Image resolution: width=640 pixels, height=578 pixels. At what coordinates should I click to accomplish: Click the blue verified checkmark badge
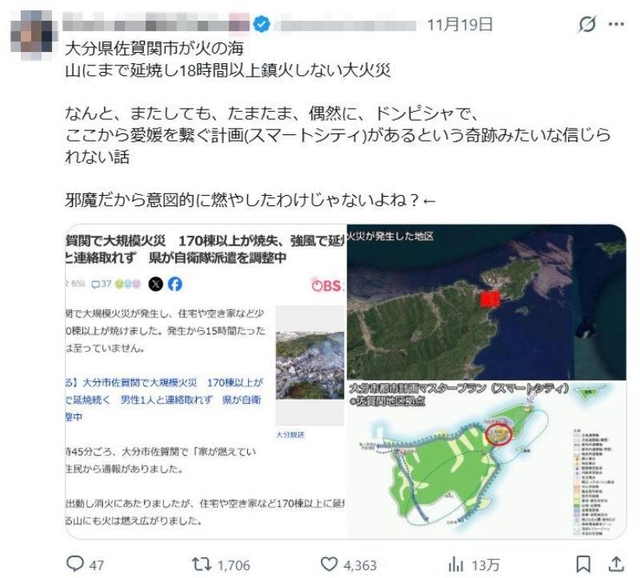[x=261, y=24]
